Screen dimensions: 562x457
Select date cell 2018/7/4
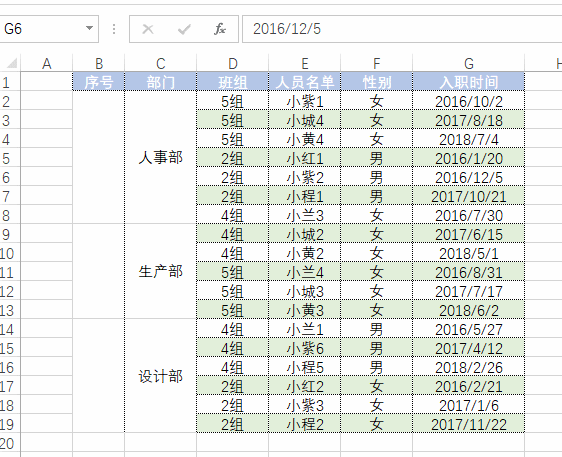pyautogui.click(x=469, y=139)
